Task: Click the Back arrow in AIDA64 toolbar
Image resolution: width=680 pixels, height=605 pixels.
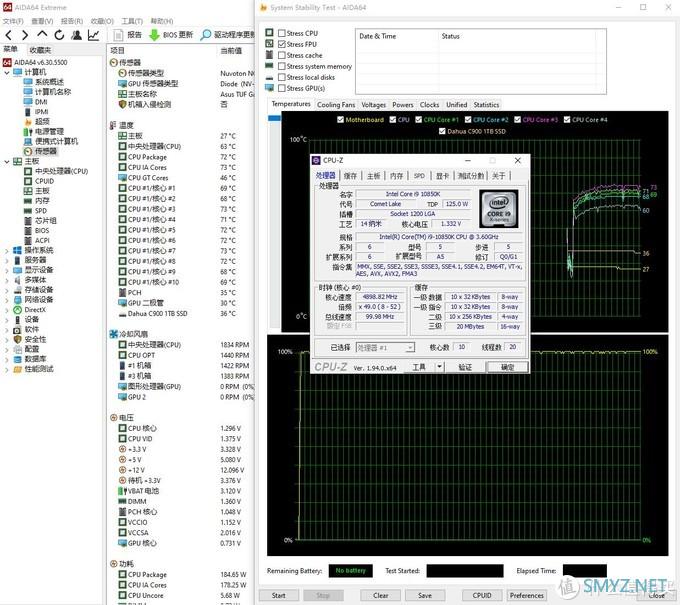Action: (9, 35)
